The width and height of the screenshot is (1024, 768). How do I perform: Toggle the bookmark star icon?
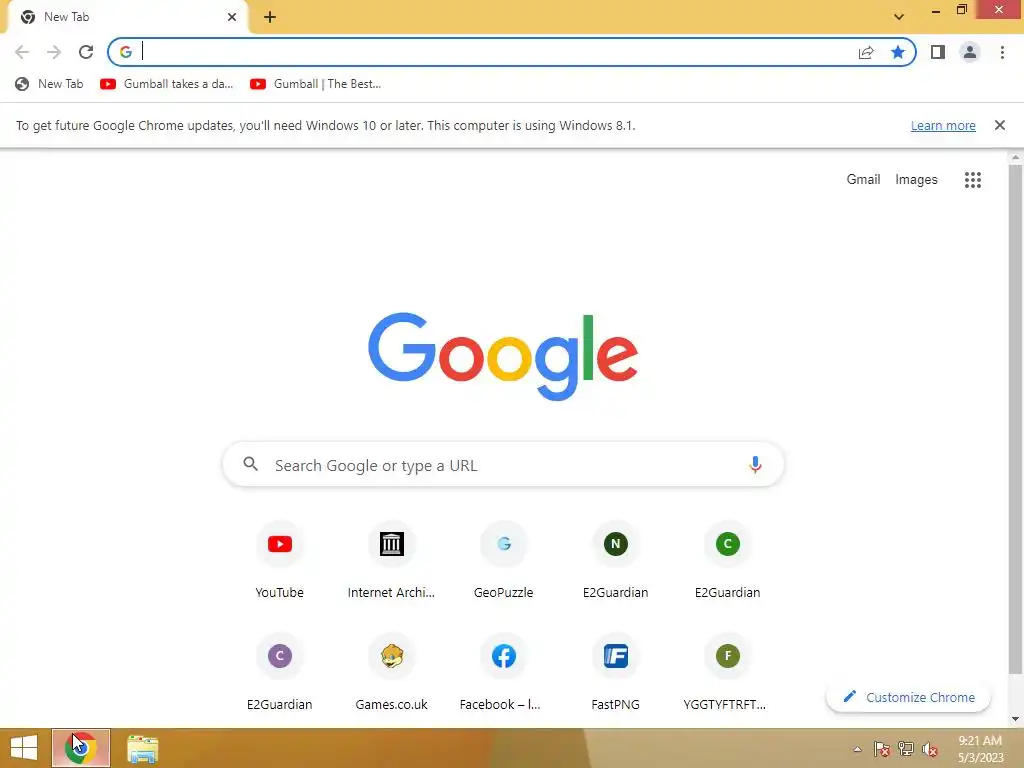(x=898, y=52)
